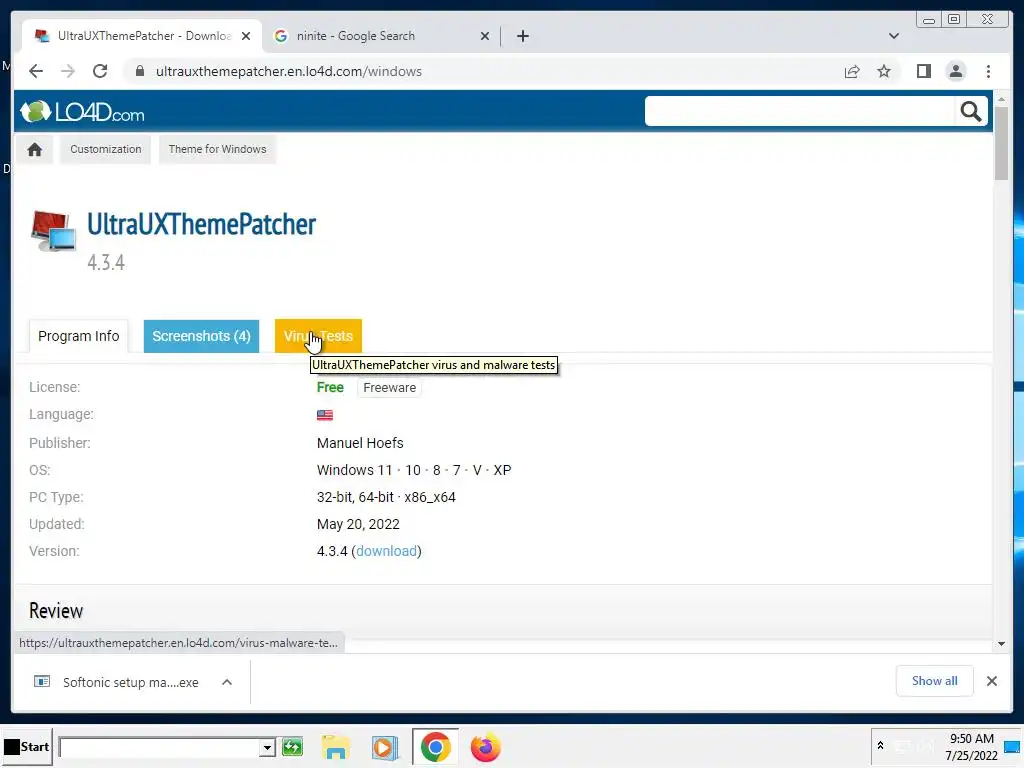Switch to the UltraUXThemePatcher browser tab
This screenshot has height=768, width=1024.
(140, 36)
